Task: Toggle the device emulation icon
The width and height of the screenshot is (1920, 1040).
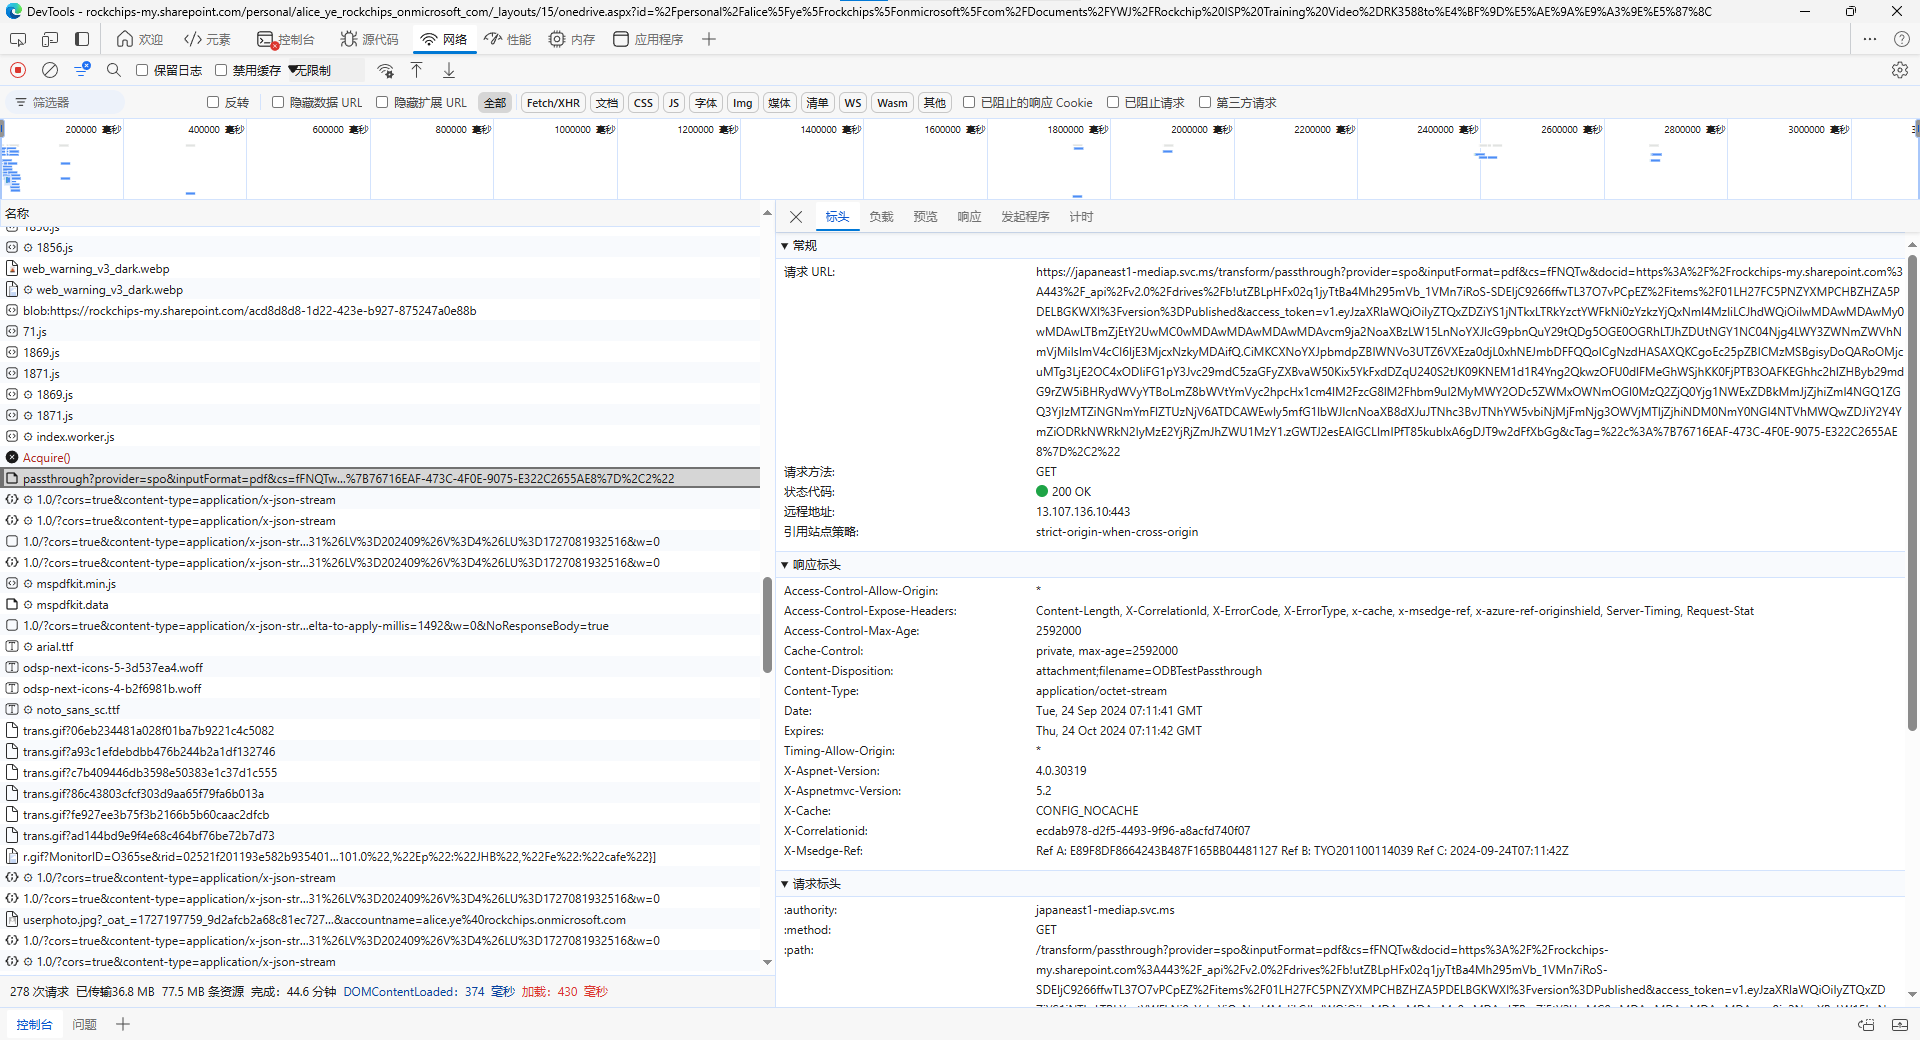Action: click(x=50, y=39)
